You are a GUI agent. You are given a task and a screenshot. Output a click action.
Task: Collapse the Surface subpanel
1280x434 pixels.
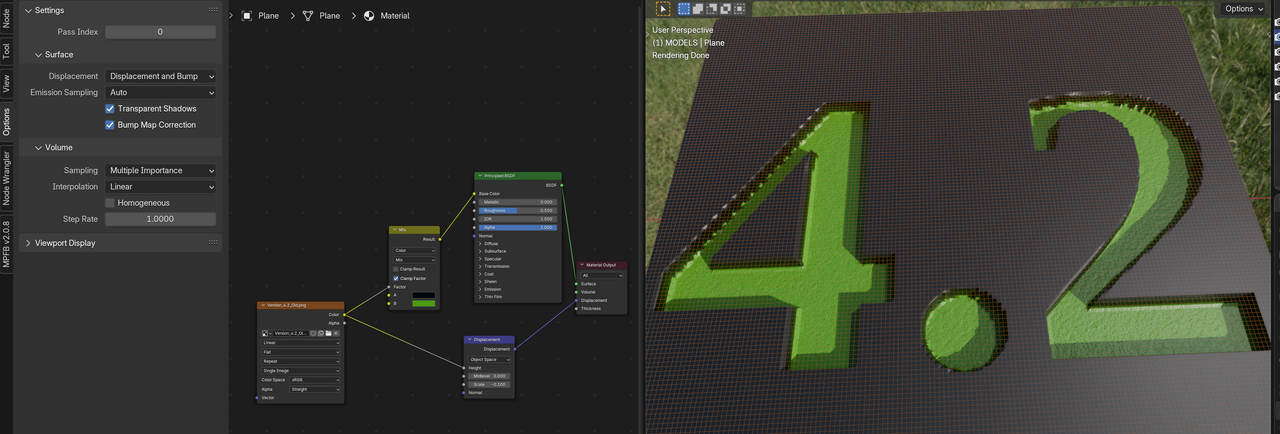pos(38,54)
